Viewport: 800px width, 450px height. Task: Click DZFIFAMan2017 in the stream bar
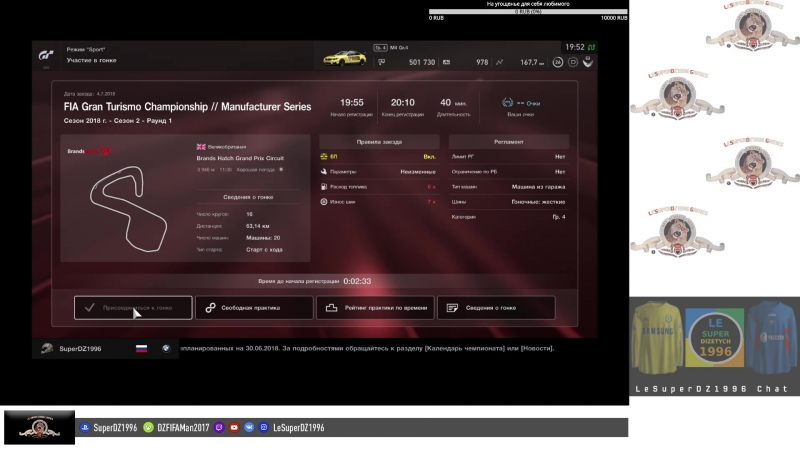(183, 428)
